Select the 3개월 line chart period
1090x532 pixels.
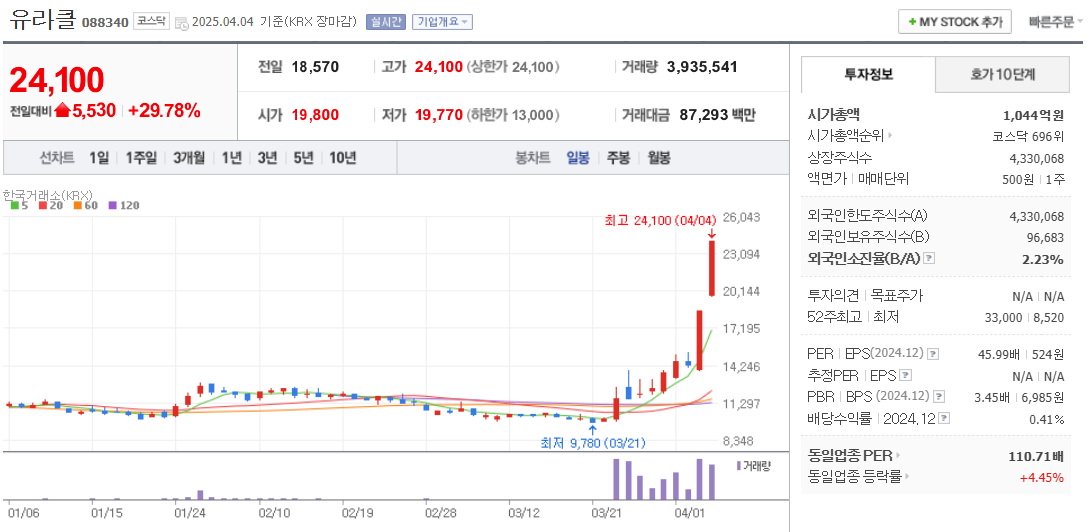point(189,158)
